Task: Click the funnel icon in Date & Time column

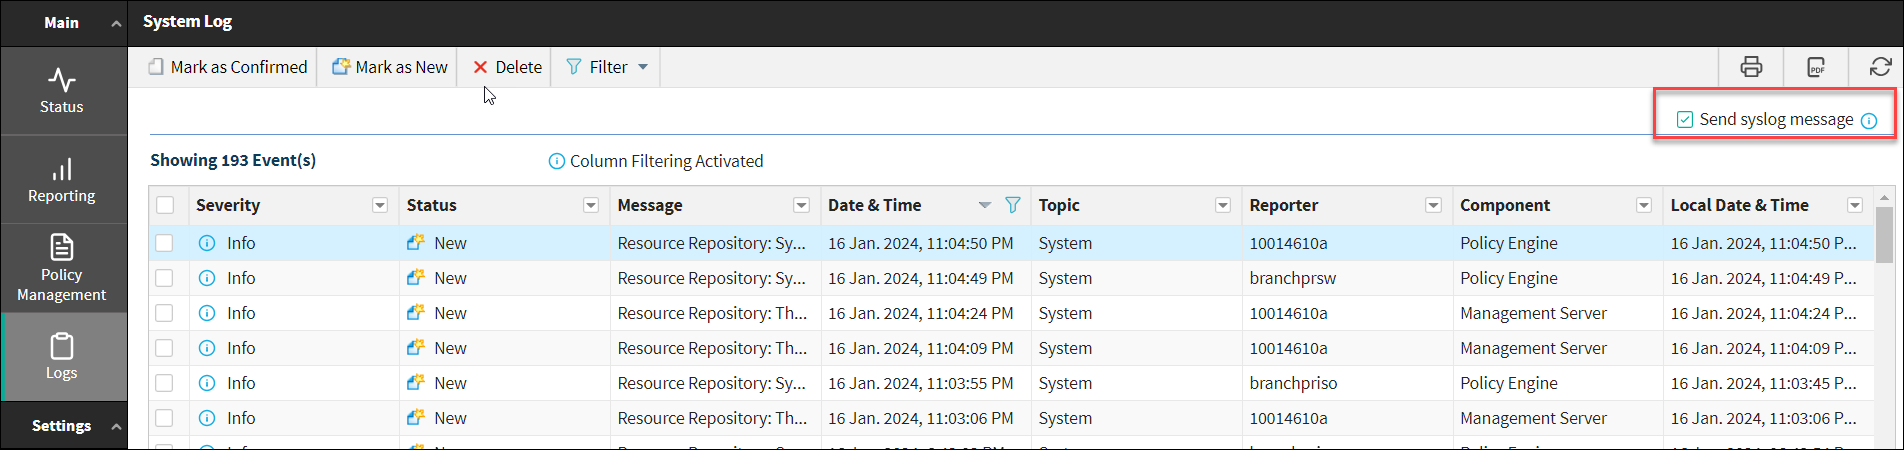Action: 1012,205
